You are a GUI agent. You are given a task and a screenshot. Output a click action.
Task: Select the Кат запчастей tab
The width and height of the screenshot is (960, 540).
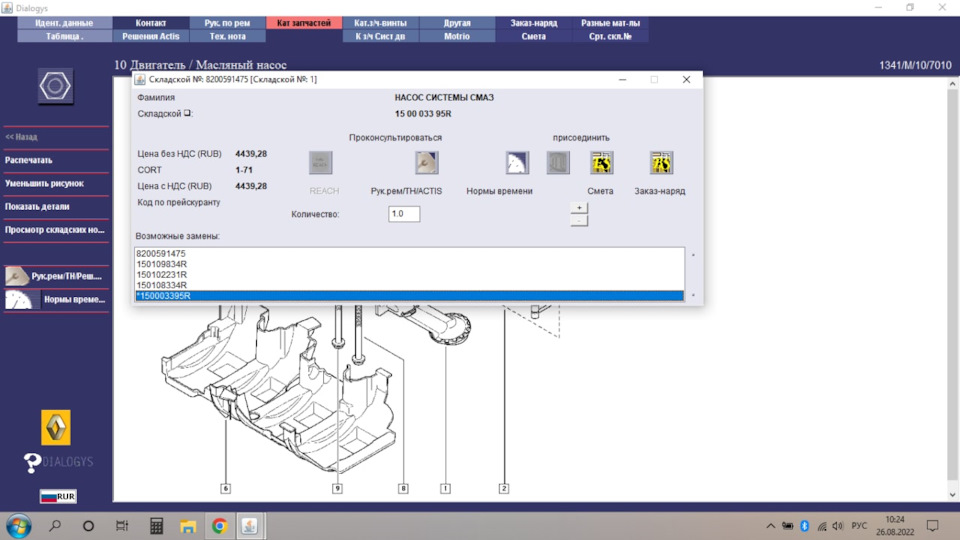[x=304, y=23]
